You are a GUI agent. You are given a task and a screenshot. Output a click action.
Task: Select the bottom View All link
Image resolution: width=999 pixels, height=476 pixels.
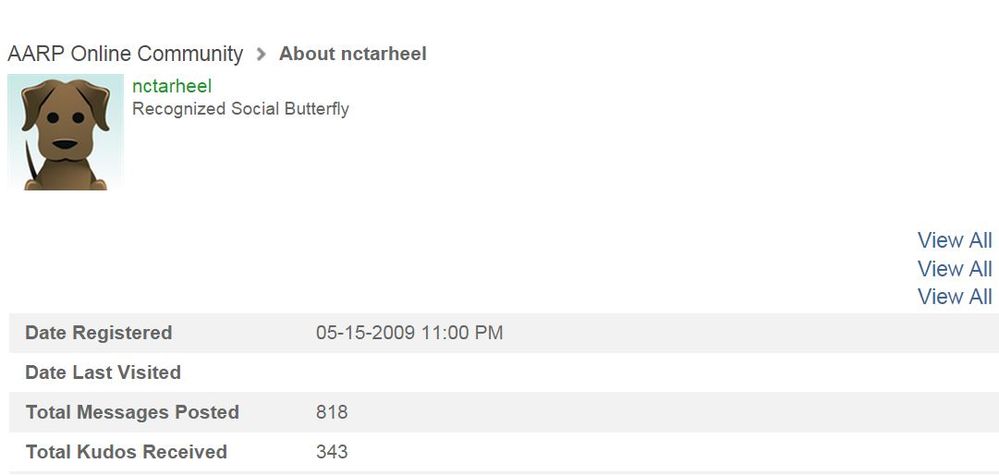(x=954, y=297)
